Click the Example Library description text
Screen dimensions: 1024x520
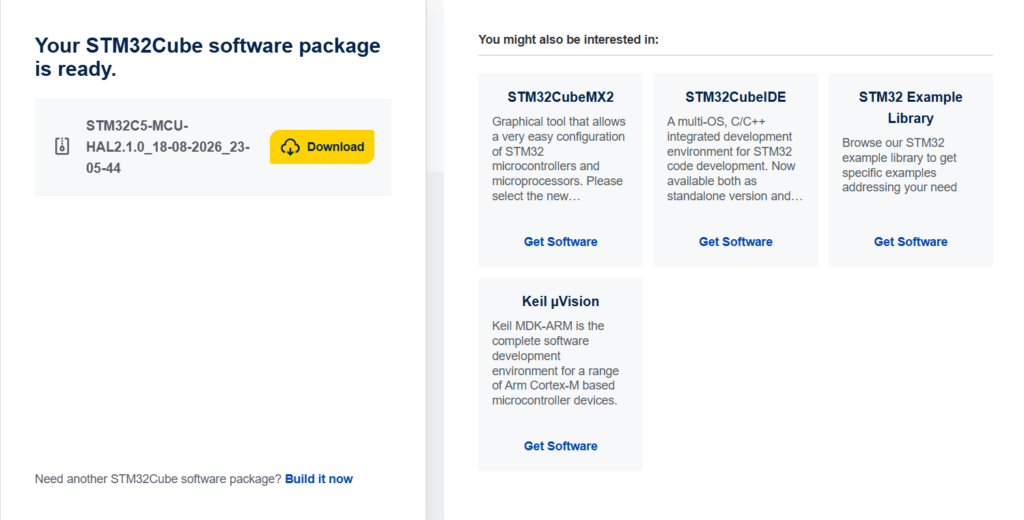pyautogui.click(x=899, y=165)
